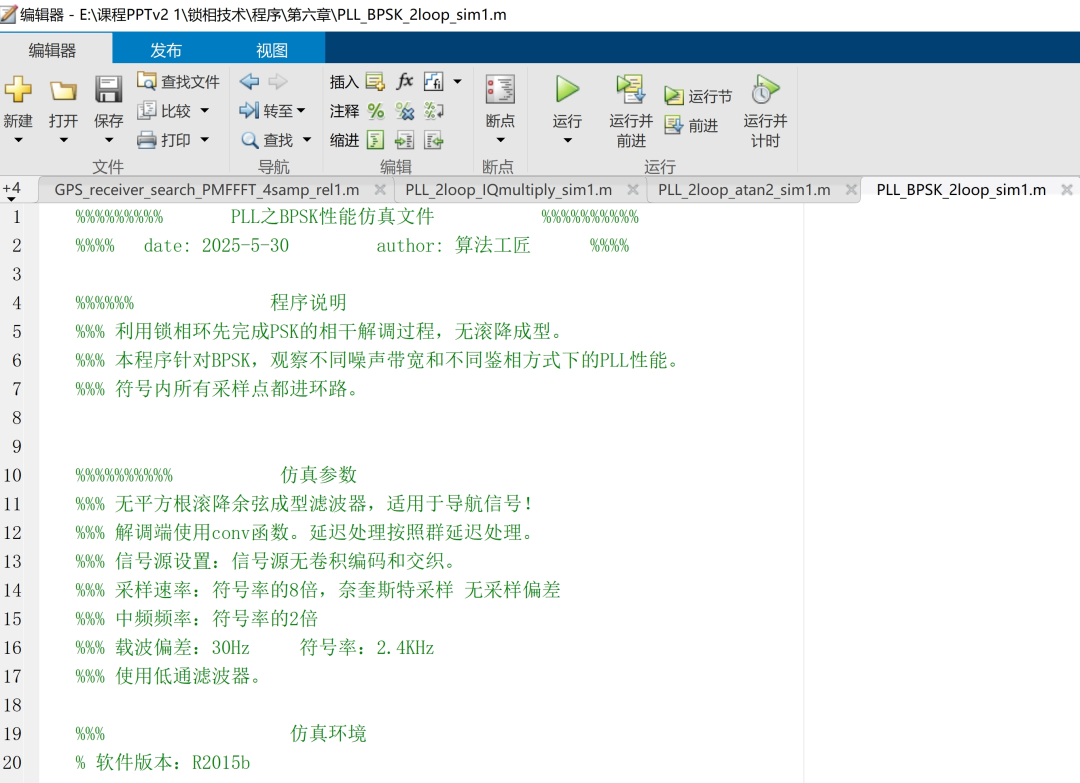Click the insert function fx icon
1080x783 pixels.
[x=405, y=81]
